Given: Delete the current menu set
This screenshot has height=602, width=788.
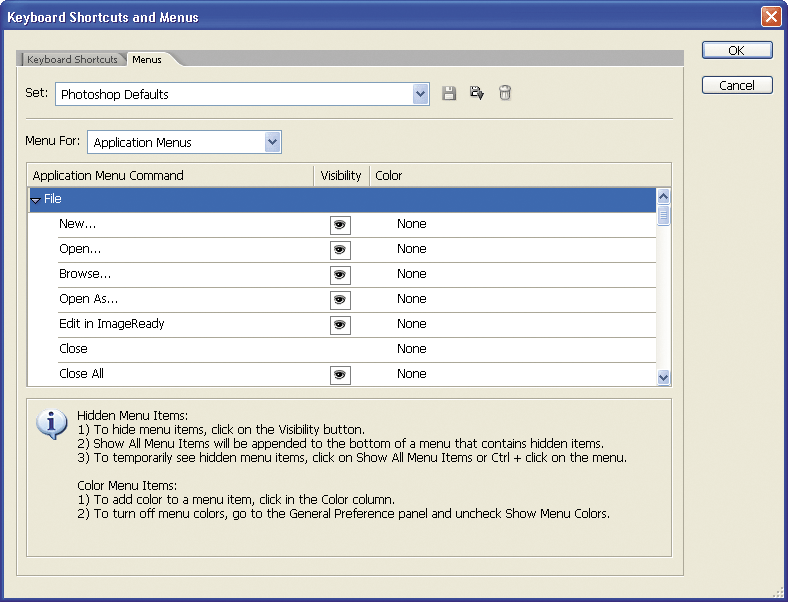Looking at the screenshot, I should click(x=505, y=94).
